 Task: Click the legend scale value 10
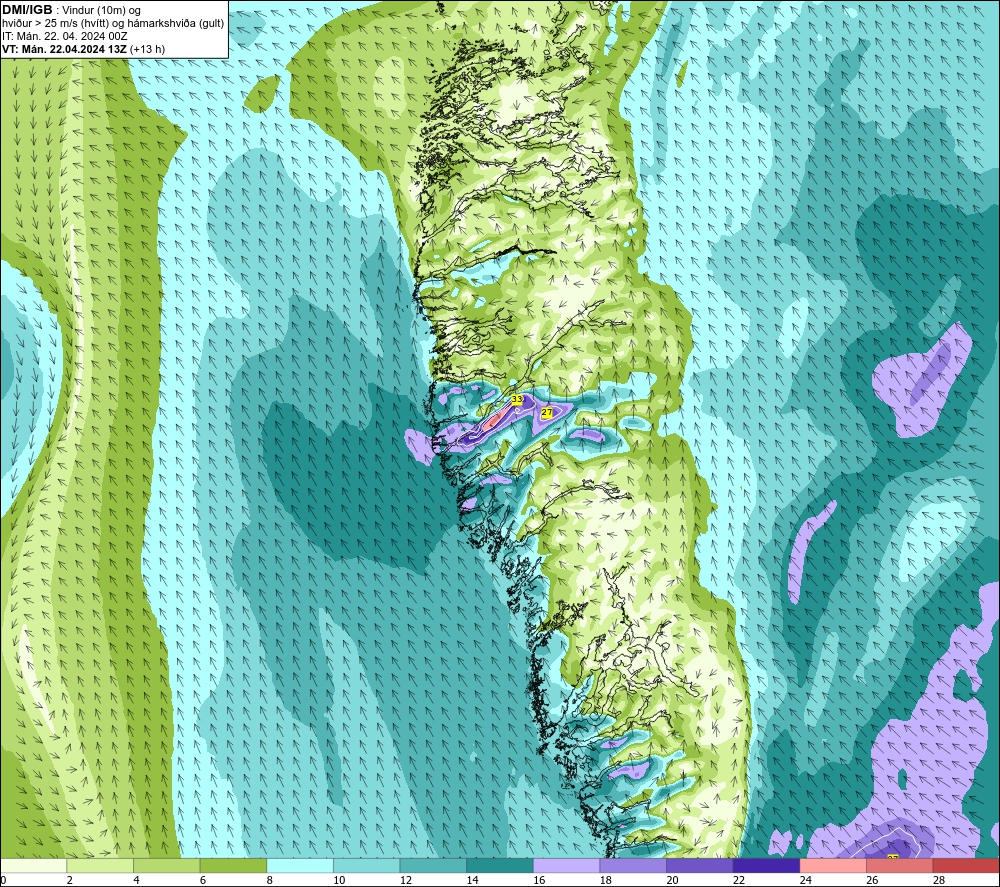339,880
